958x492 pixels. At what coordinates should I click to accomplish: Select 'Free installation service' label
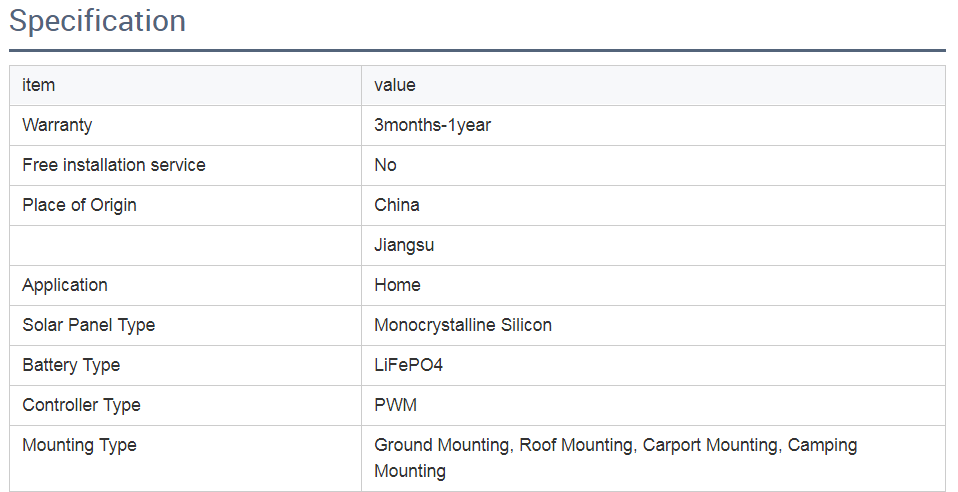click(x=114, y=165)
